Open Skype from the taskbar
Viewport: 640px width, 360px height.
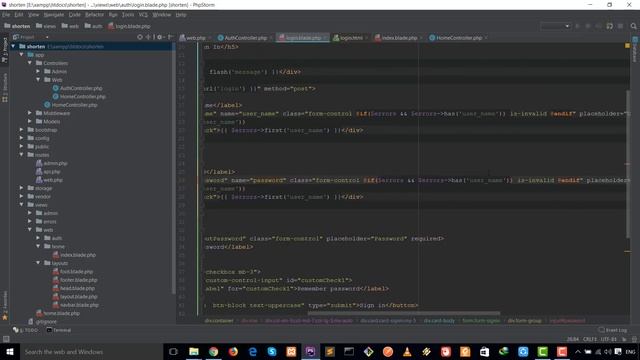coord(272,351)
